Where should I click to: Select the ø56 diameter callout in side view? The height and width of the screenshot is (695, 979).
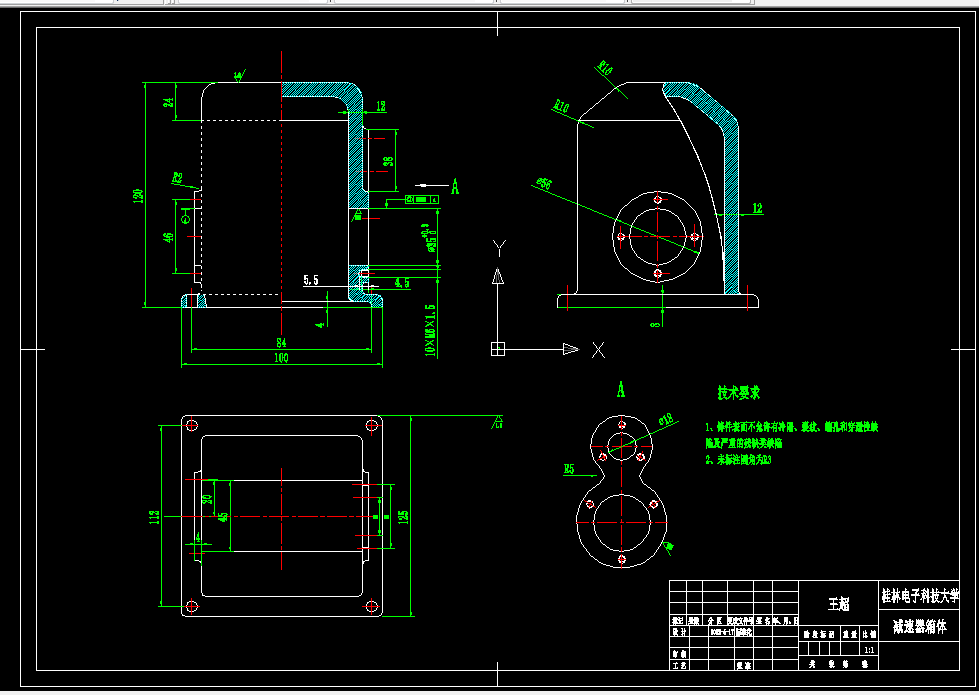point(544,183)
